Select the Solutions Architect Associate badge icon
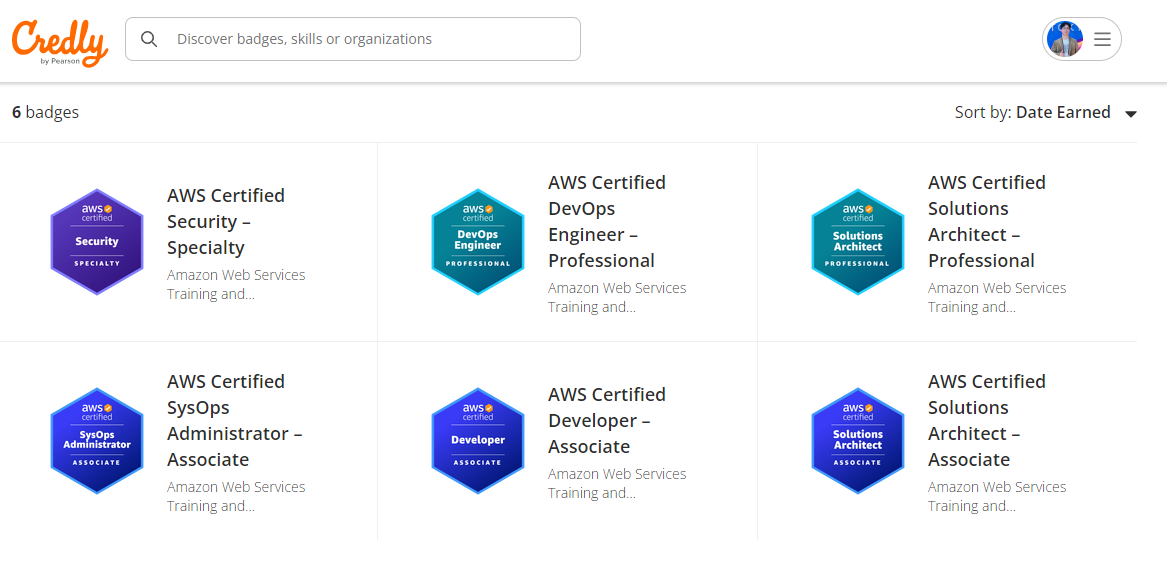 click(x=857, y=441)
